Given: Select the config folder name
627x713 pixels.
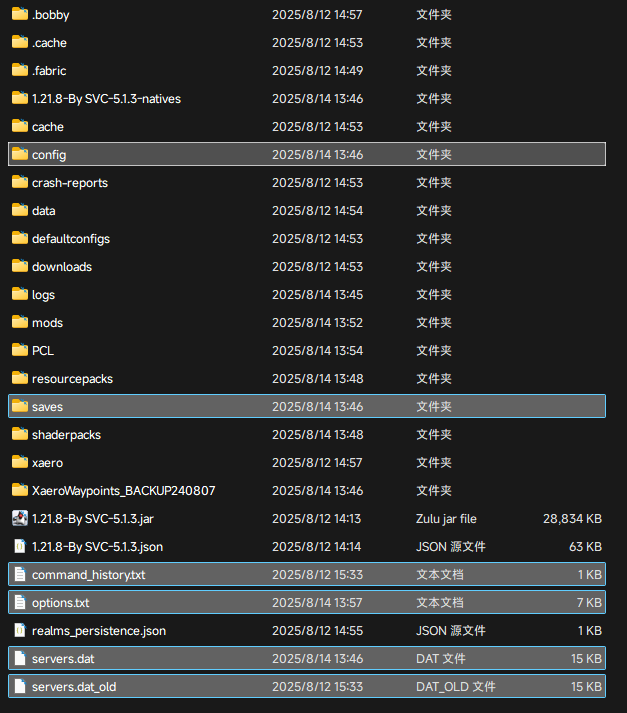Looking at the screenshot, I should coord(49,155).
